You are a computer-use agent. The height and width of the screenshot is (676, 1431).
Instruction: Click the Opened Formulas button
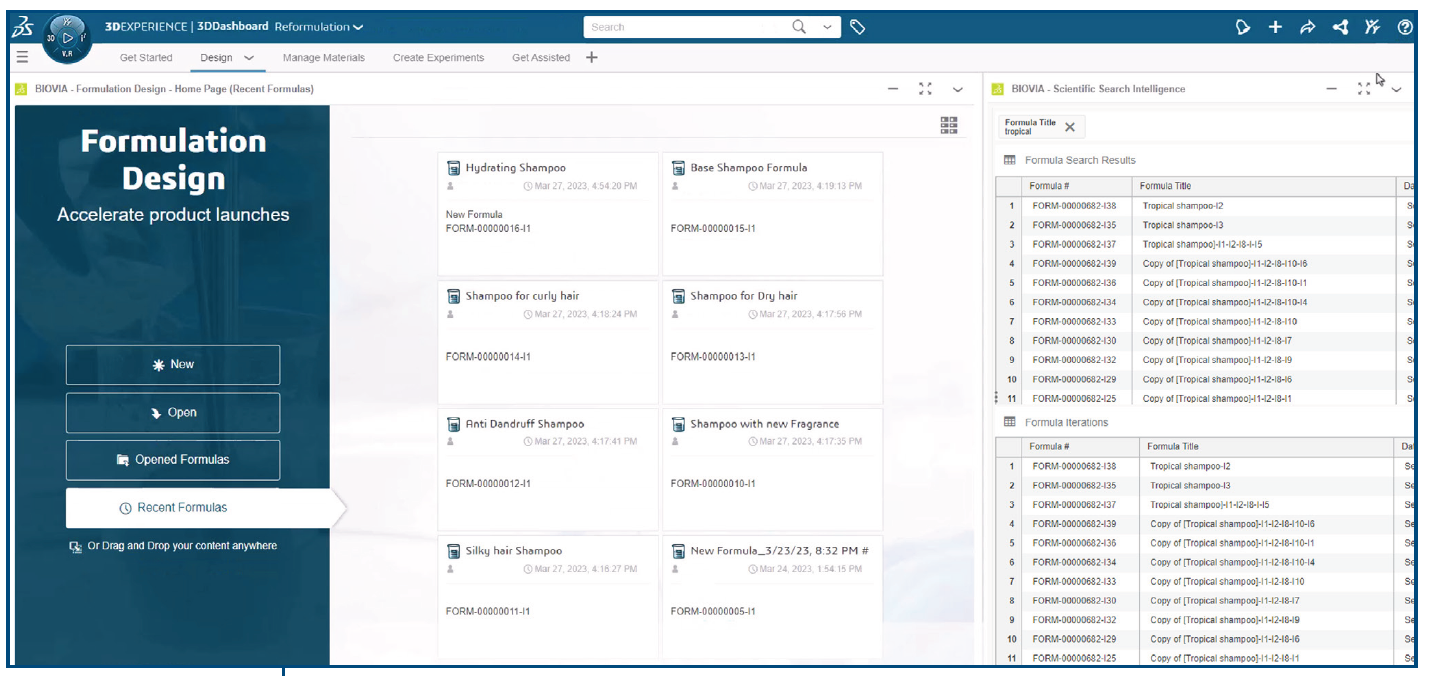(173, 460)
